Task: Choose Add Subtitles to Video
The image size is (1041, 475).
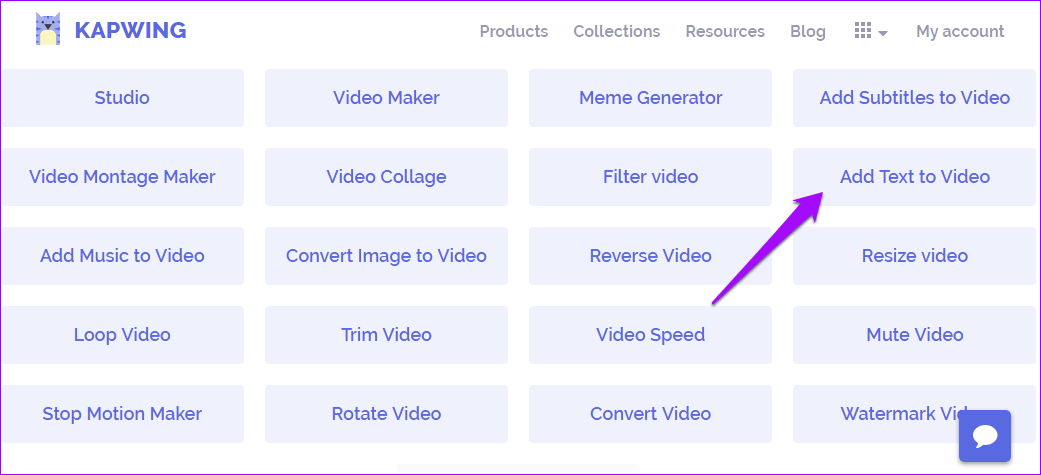Action: [914, 98]
